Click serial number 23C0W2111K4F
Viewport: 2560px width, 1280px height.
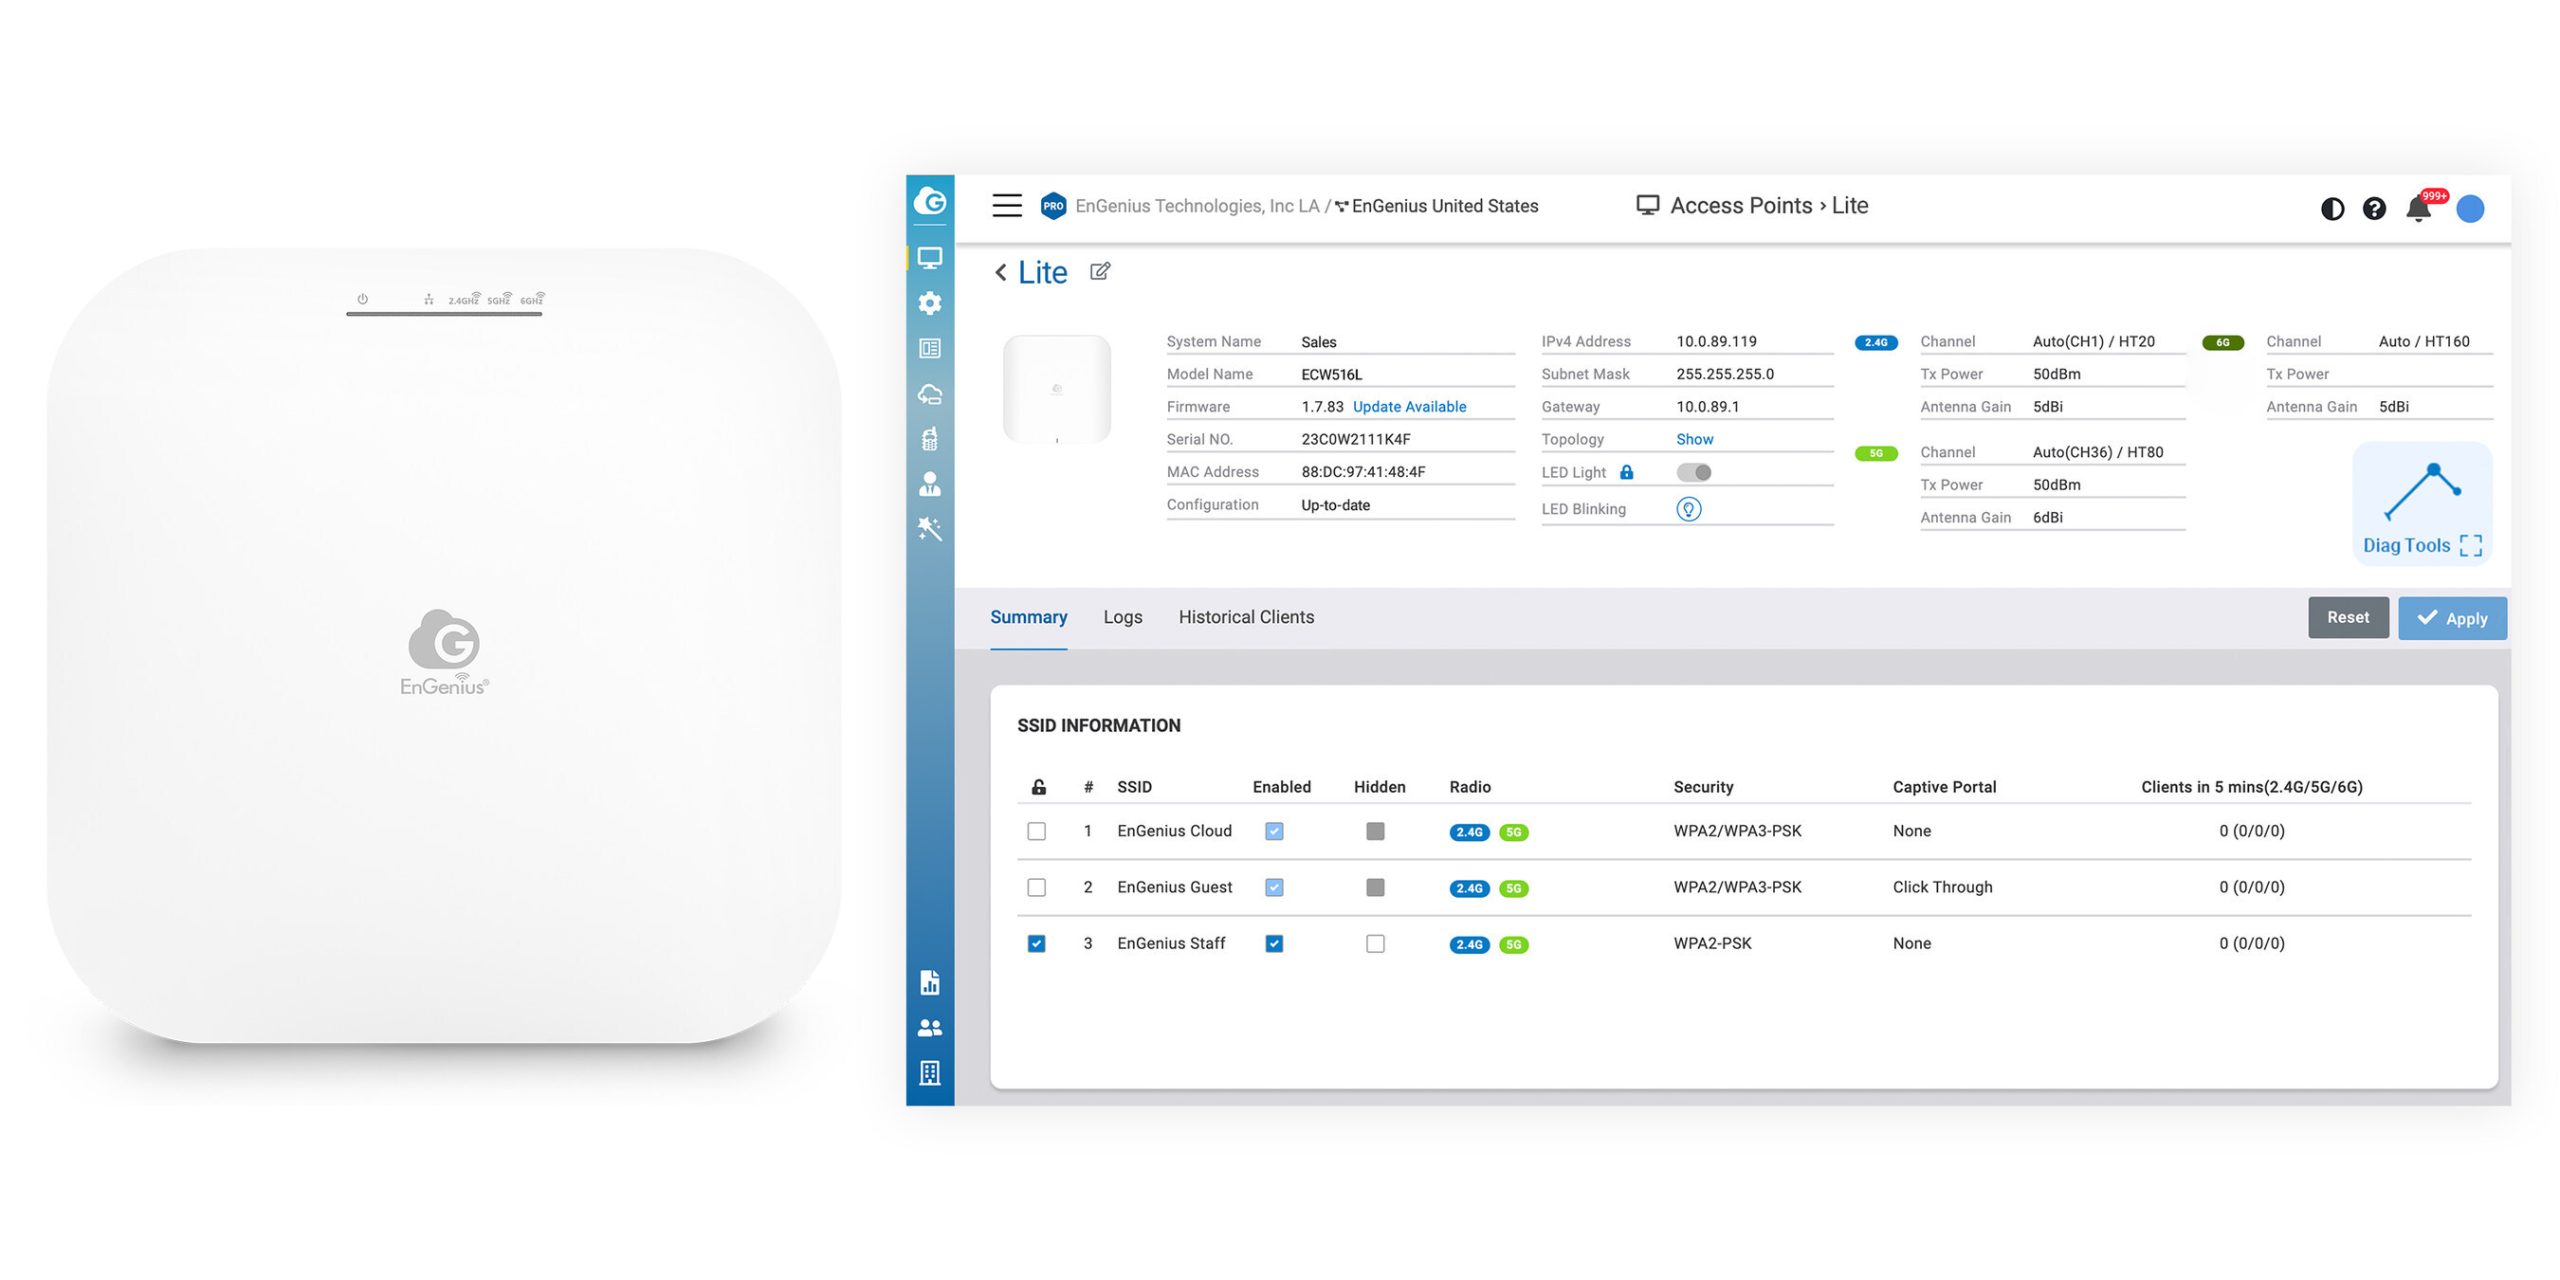pos(1354,439)
